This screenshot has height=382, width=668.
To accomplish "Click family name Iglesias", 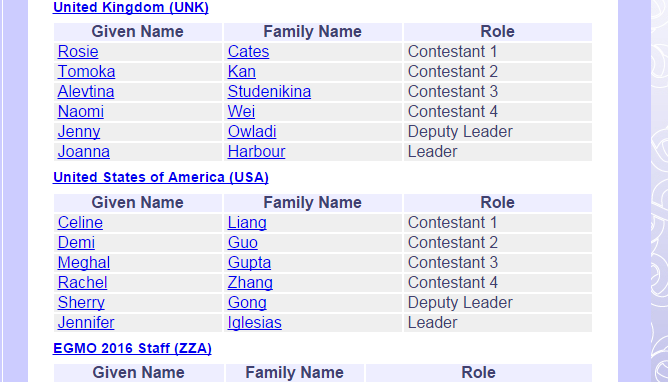I will [254, 323].
